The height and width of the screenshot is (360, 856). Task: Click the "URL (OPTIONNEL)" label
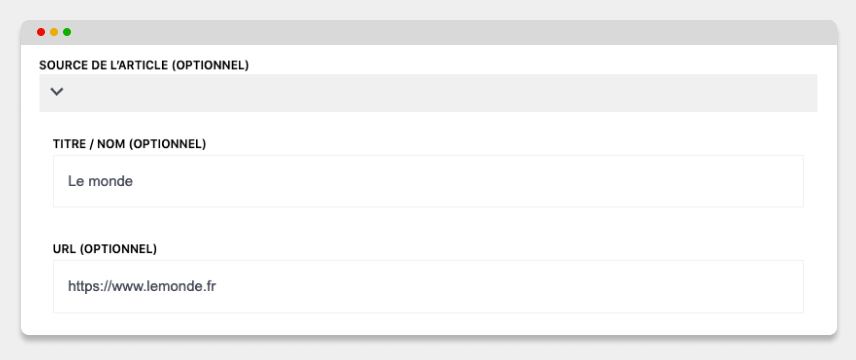tap(105, 249)
